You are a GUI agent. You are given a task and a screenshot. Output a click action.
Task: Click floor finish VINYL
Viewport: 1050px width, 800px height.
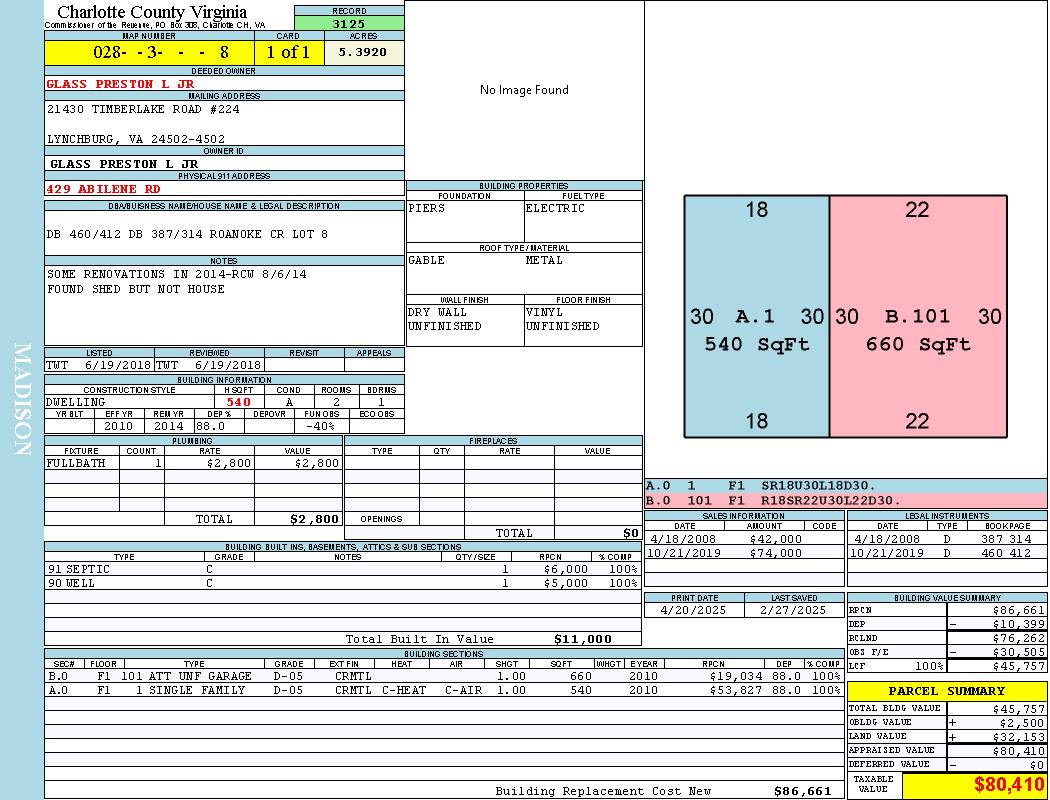(x=544, y=313)
